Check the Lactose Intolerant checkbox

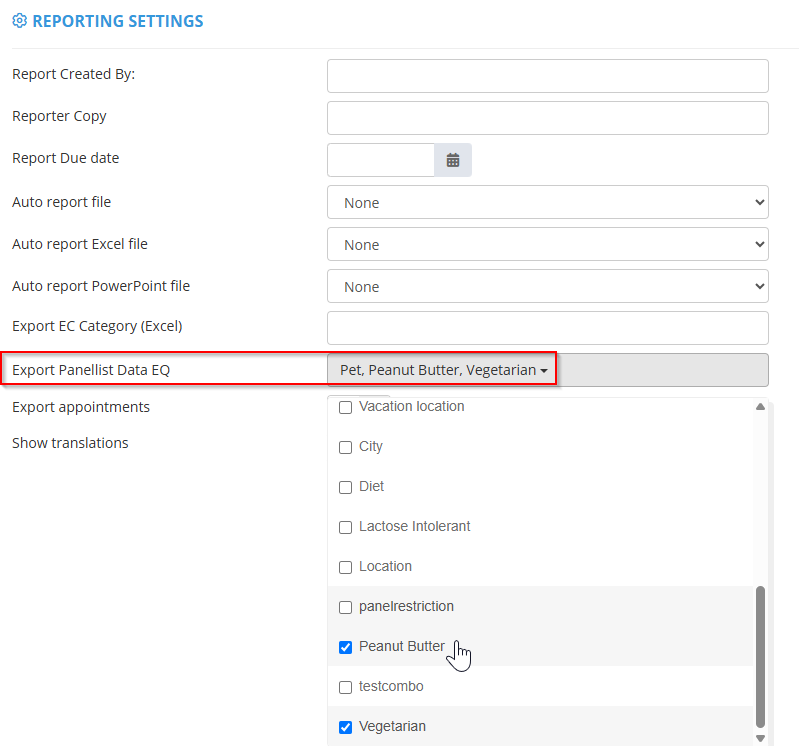pos(346,527)
